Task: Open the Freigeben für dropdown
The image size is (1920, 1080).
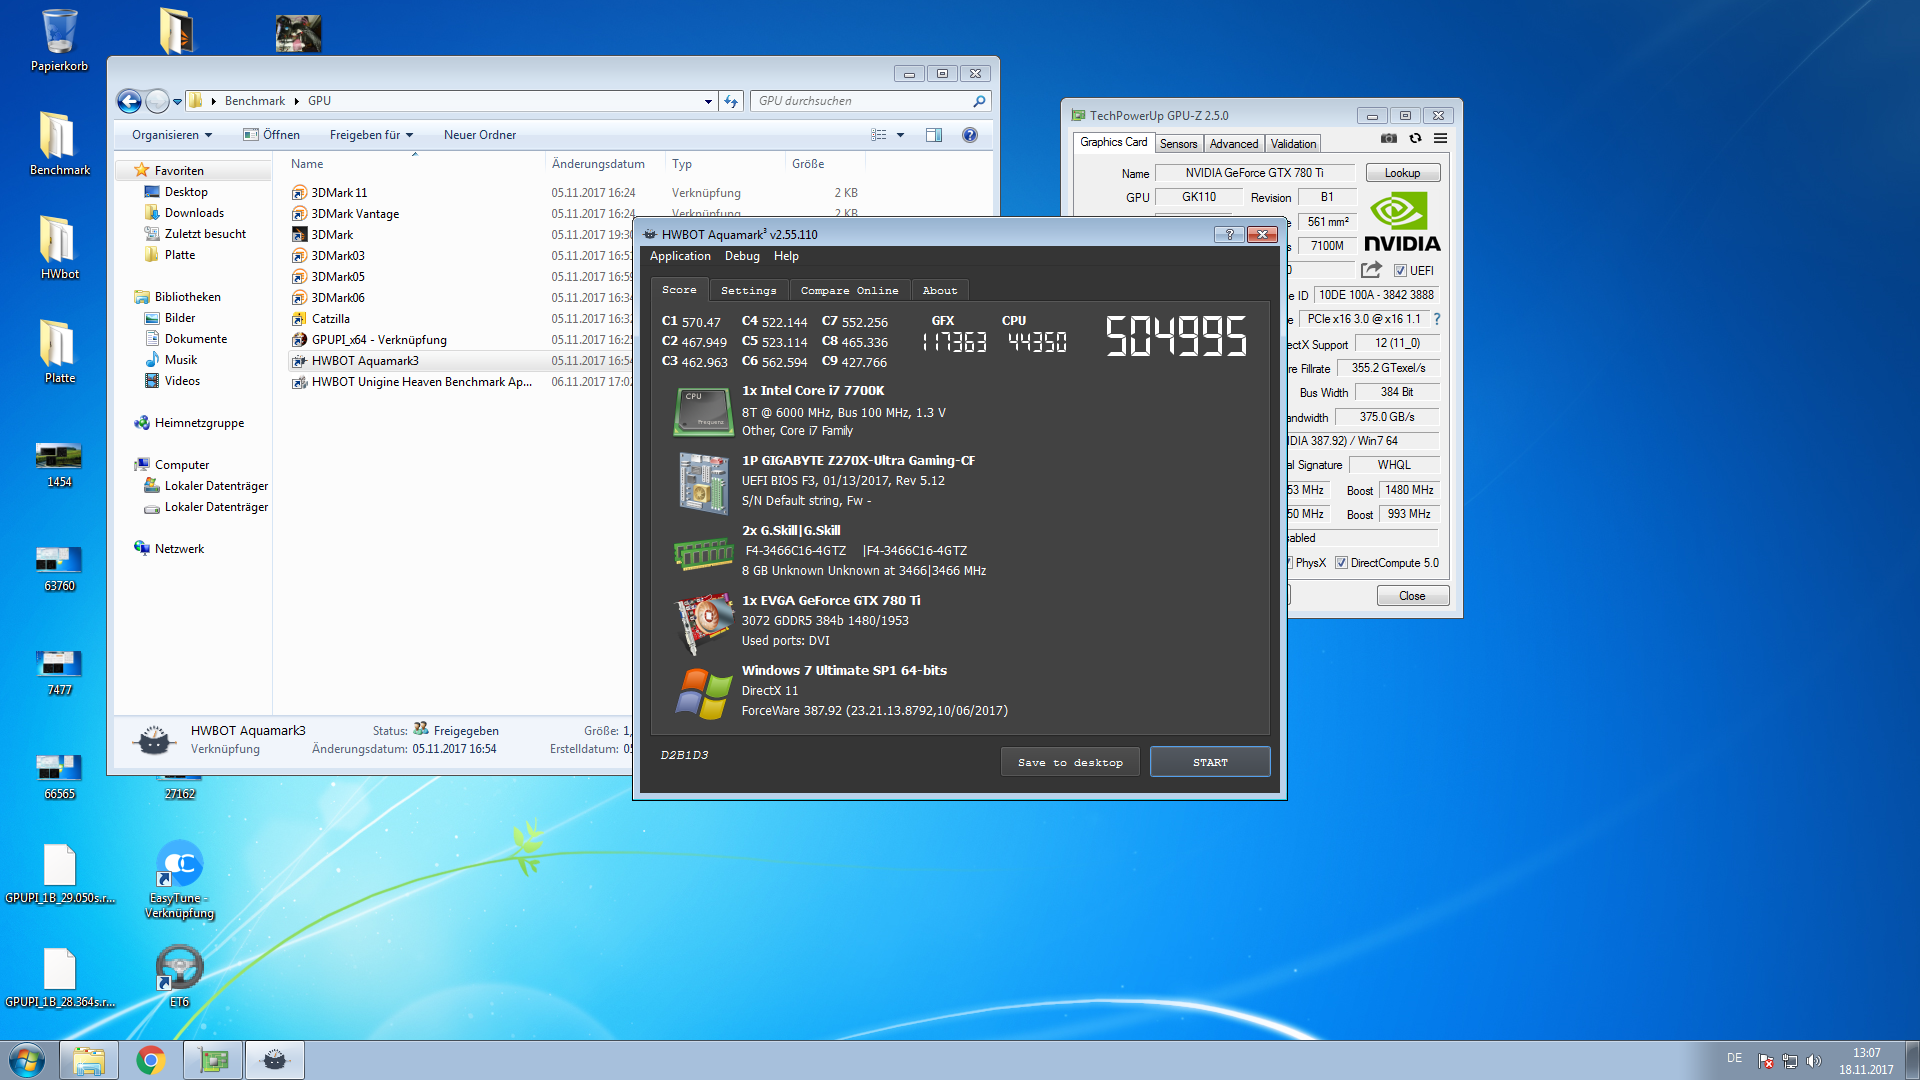Action: [371, 135]
